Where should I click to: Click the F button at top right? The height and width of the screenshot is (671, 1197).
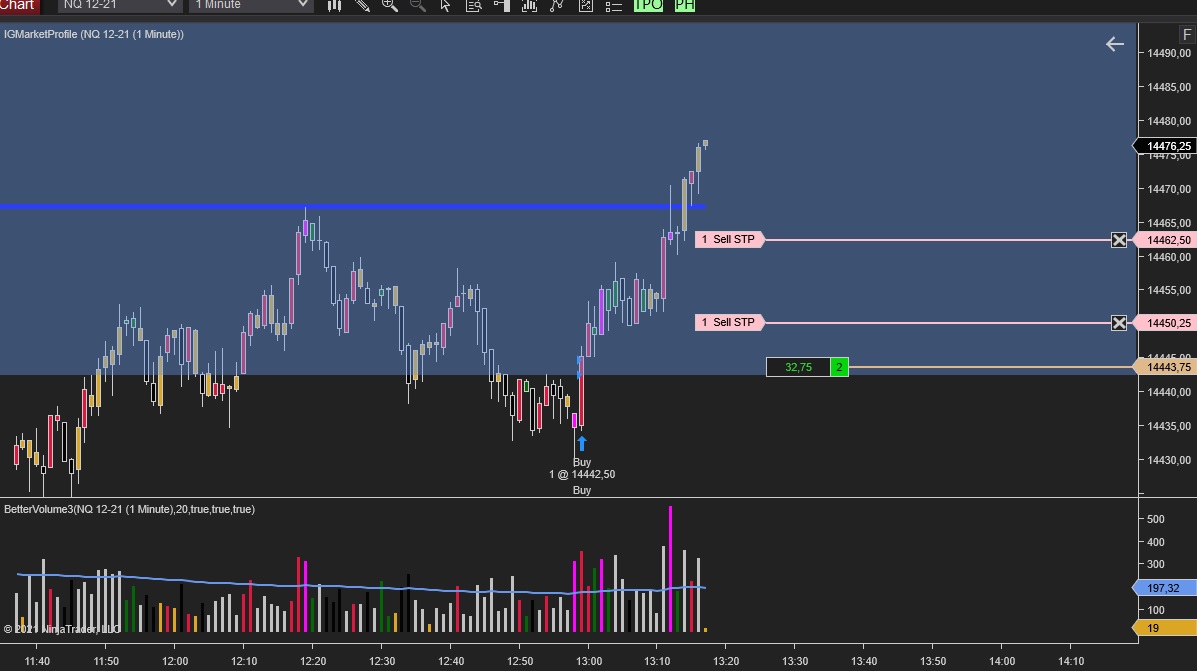(x=1186, y=34)
